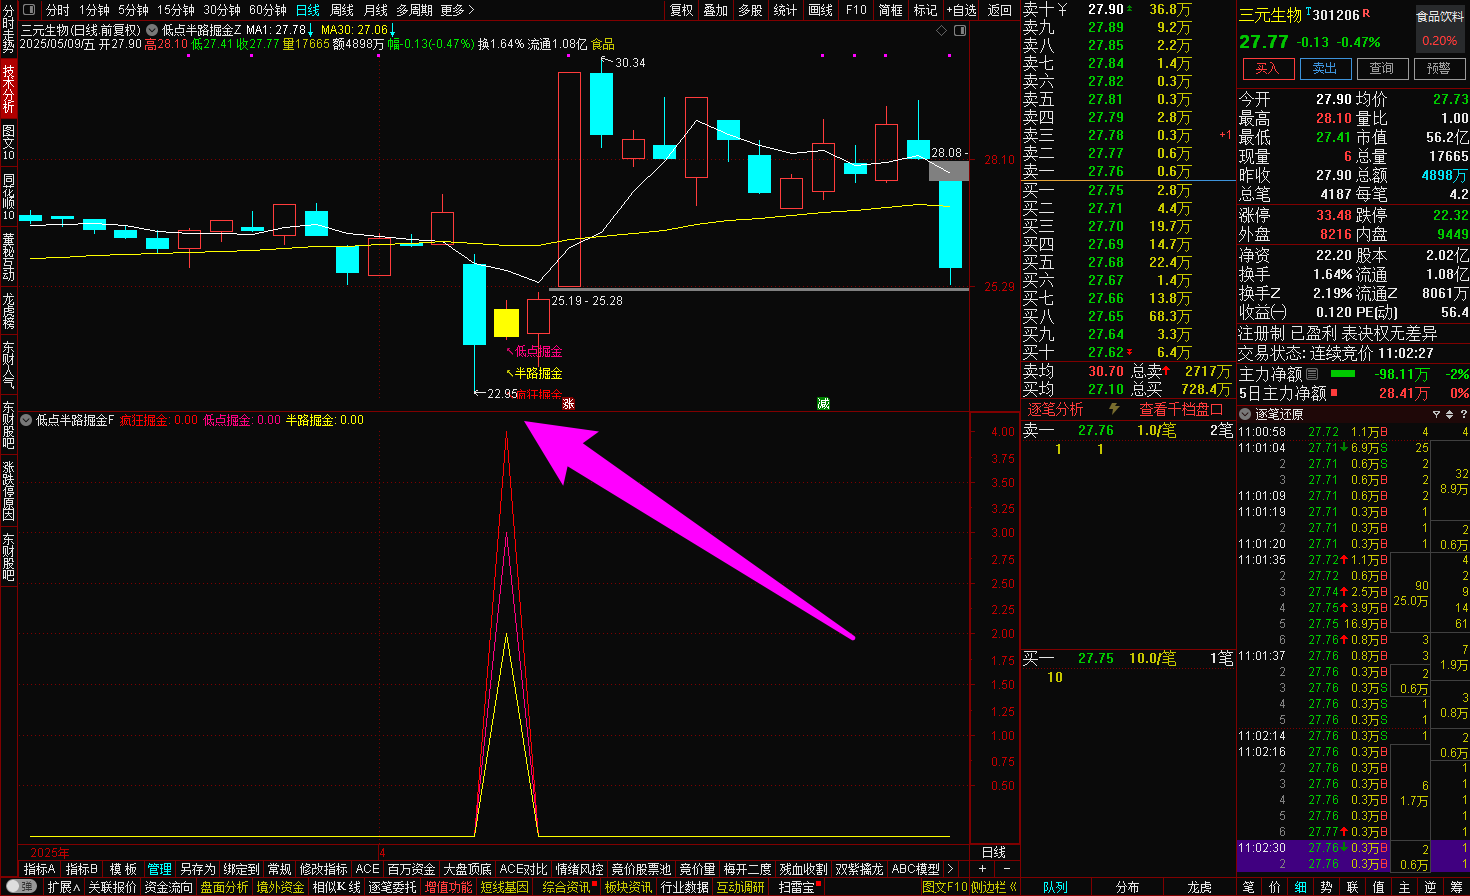Click the sort arrows icon in 逐笔还原 header
Image resolution: width=1470 pixels, height=896 pixels.
(x=1448, y=414)
